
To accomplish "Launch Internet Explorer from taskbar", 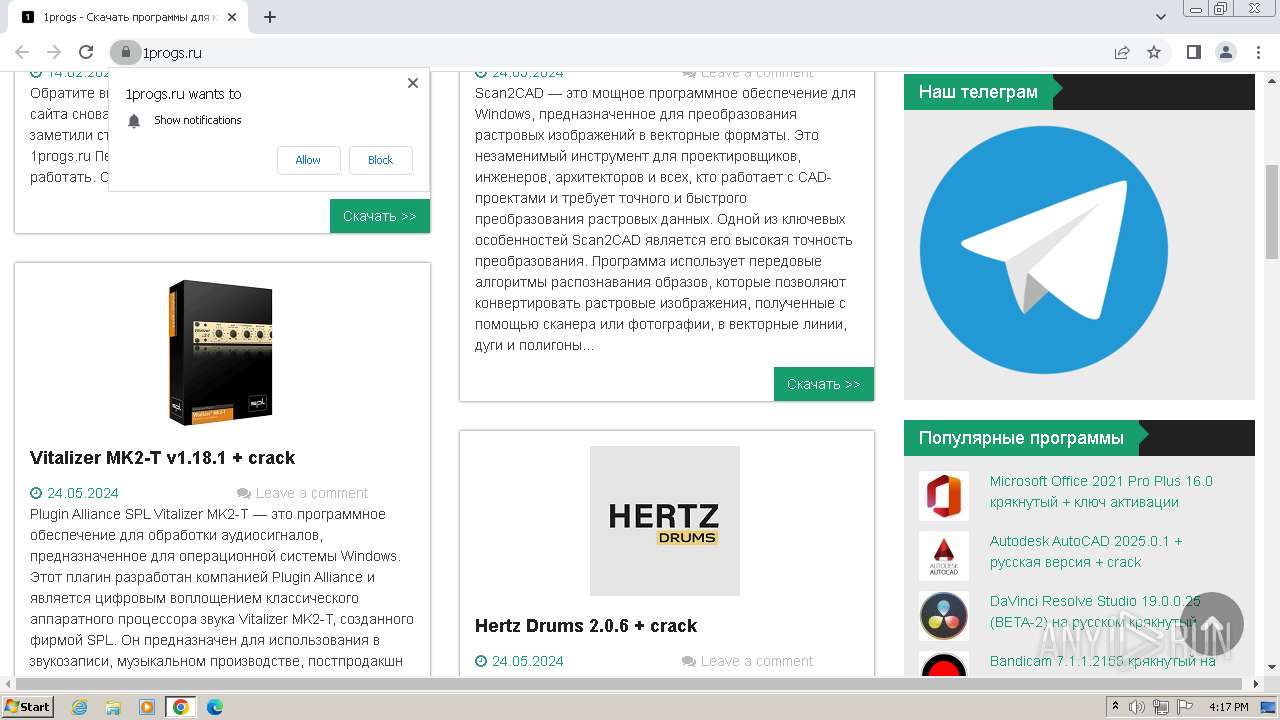I will click(80, 707).
